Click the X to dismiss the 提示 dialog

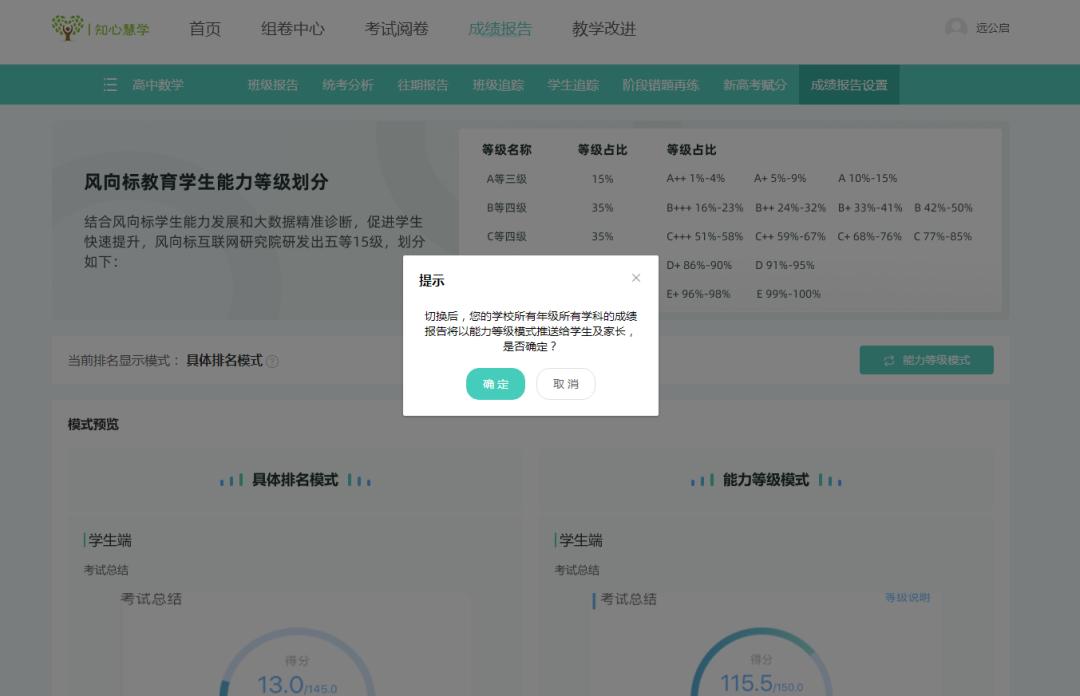pos(636,278)
